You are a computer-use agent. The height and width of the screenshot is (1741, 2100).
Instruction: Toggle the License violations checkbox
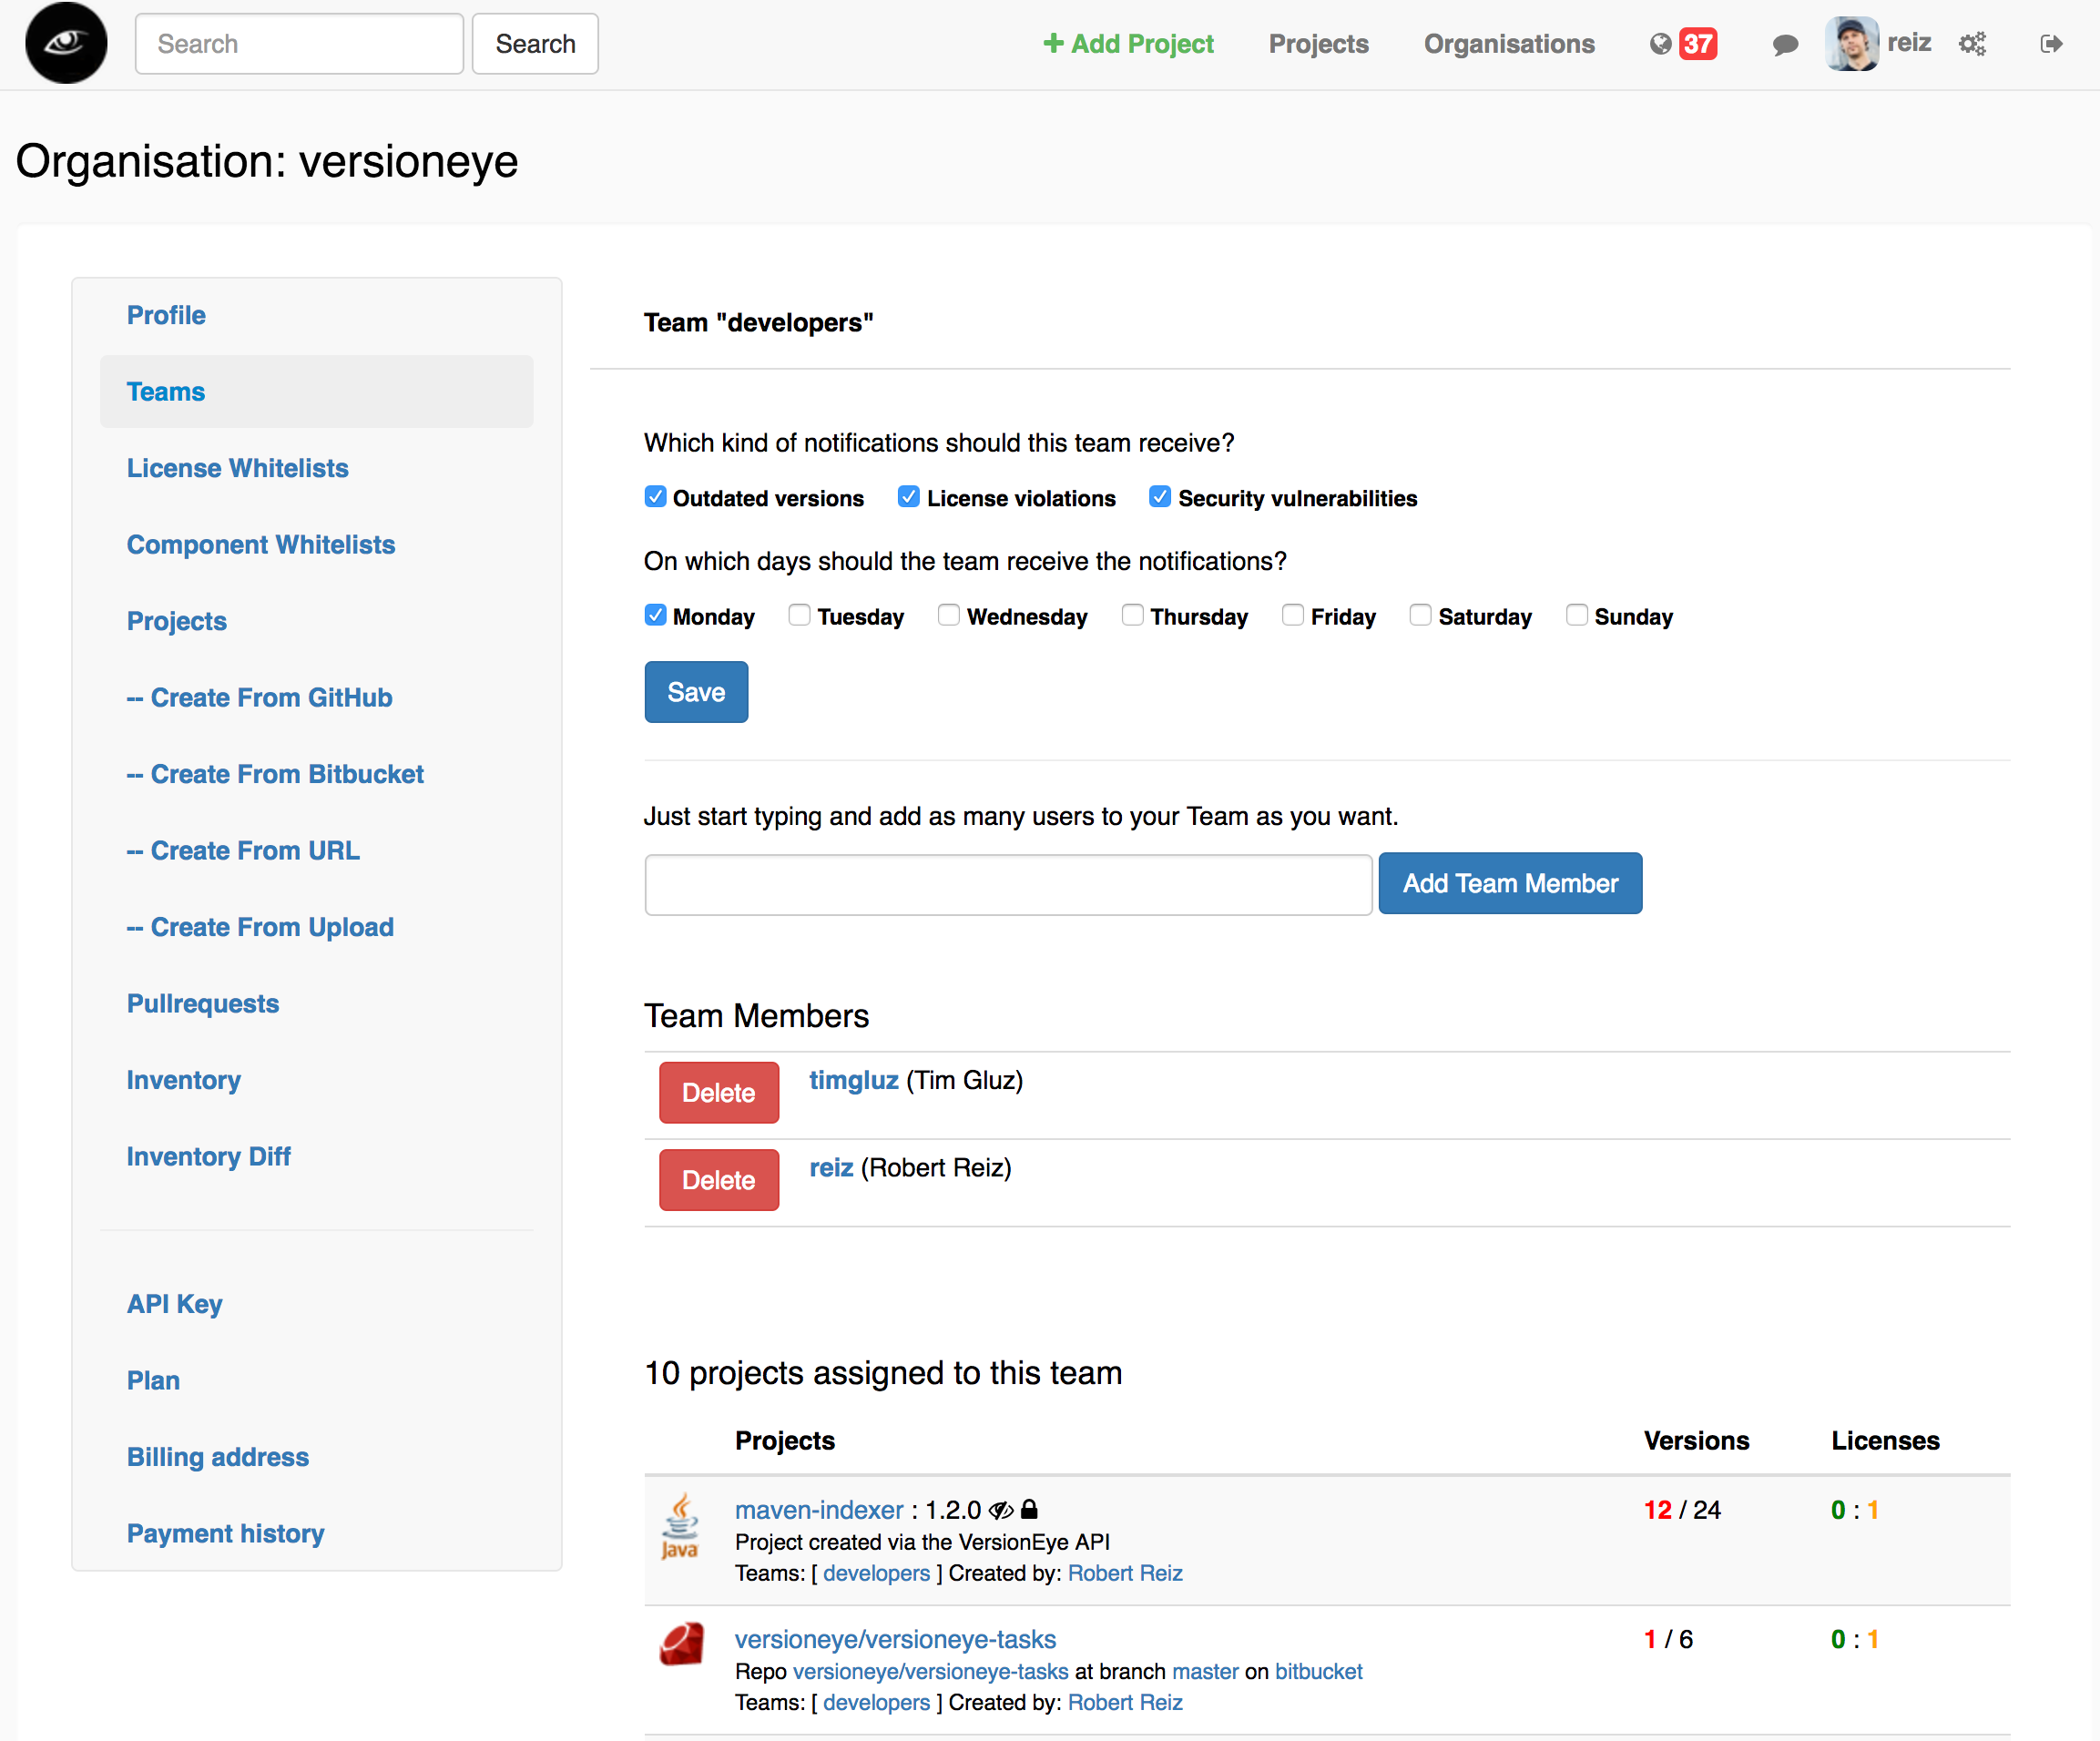(908, 497)
